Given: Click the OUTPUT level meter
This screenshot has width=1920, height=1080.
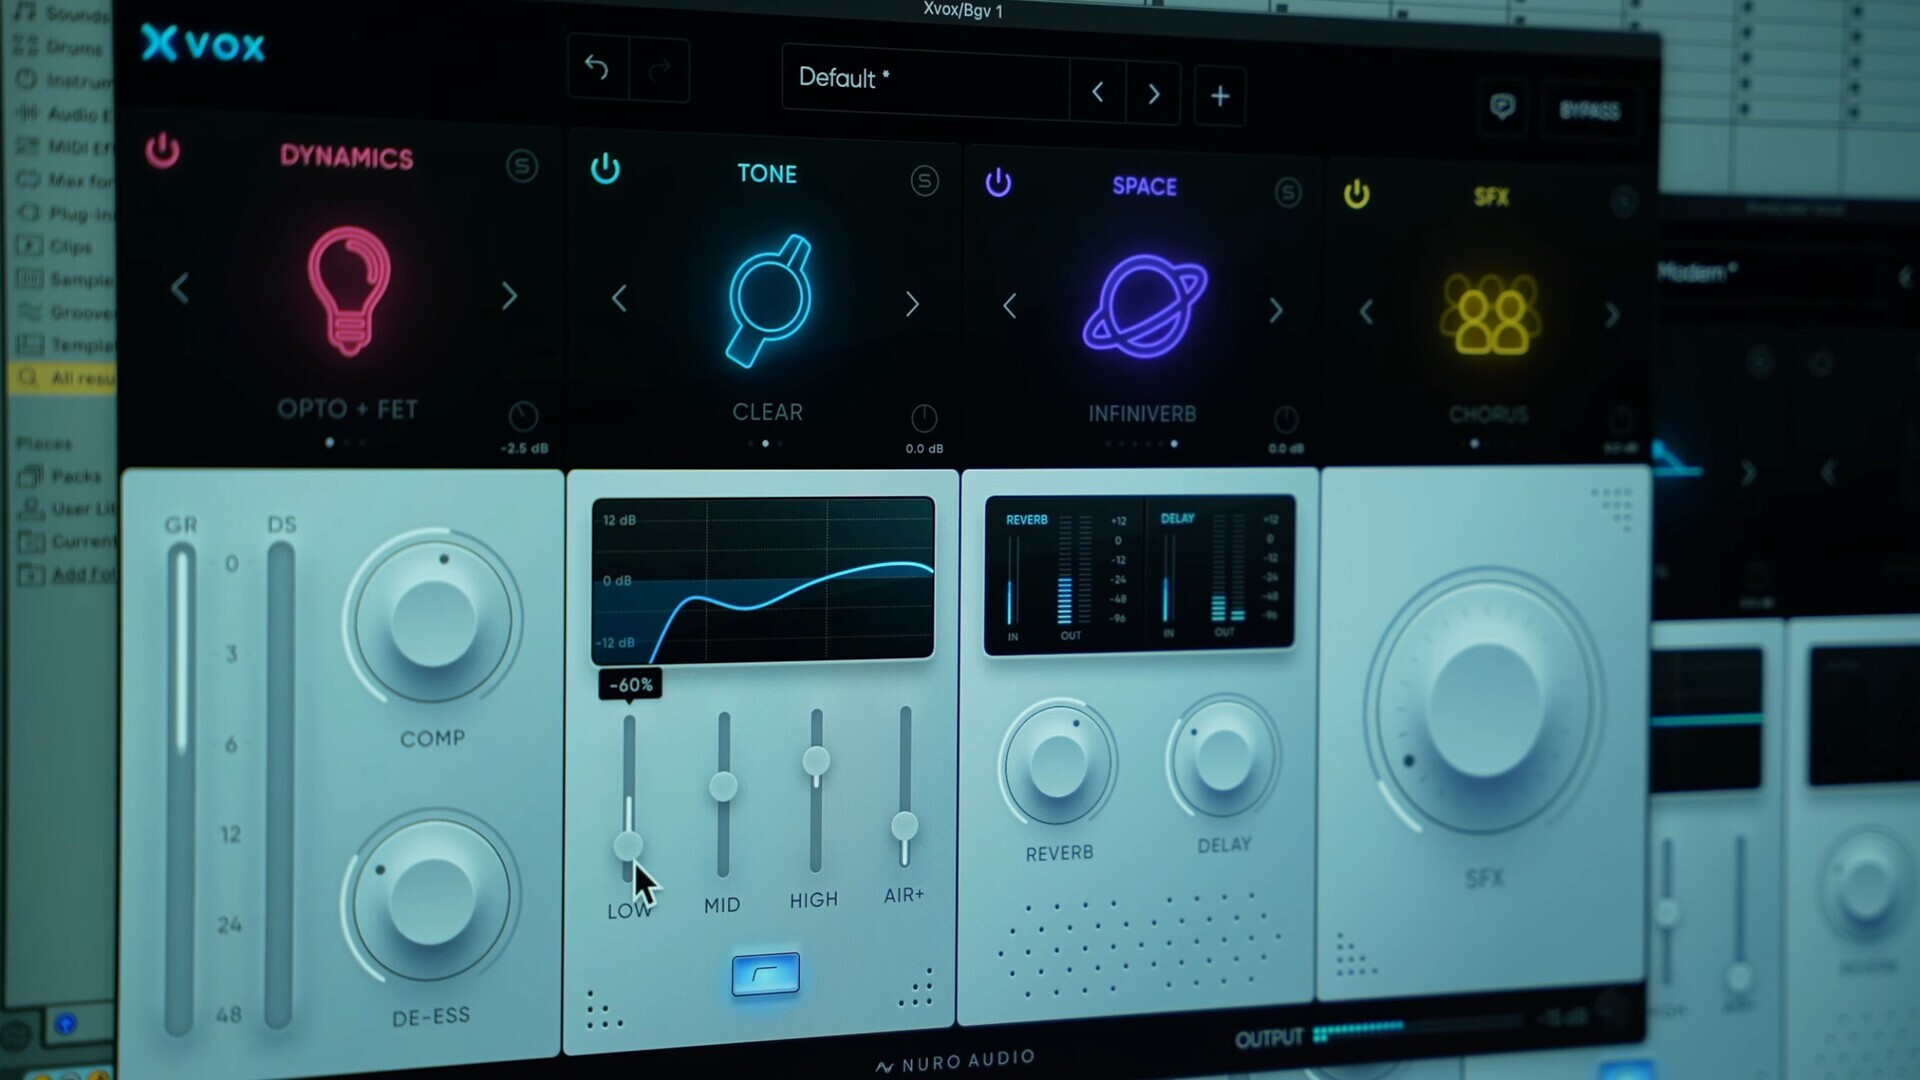Looking at the screenshot, I should [x=1417, y=1029].
